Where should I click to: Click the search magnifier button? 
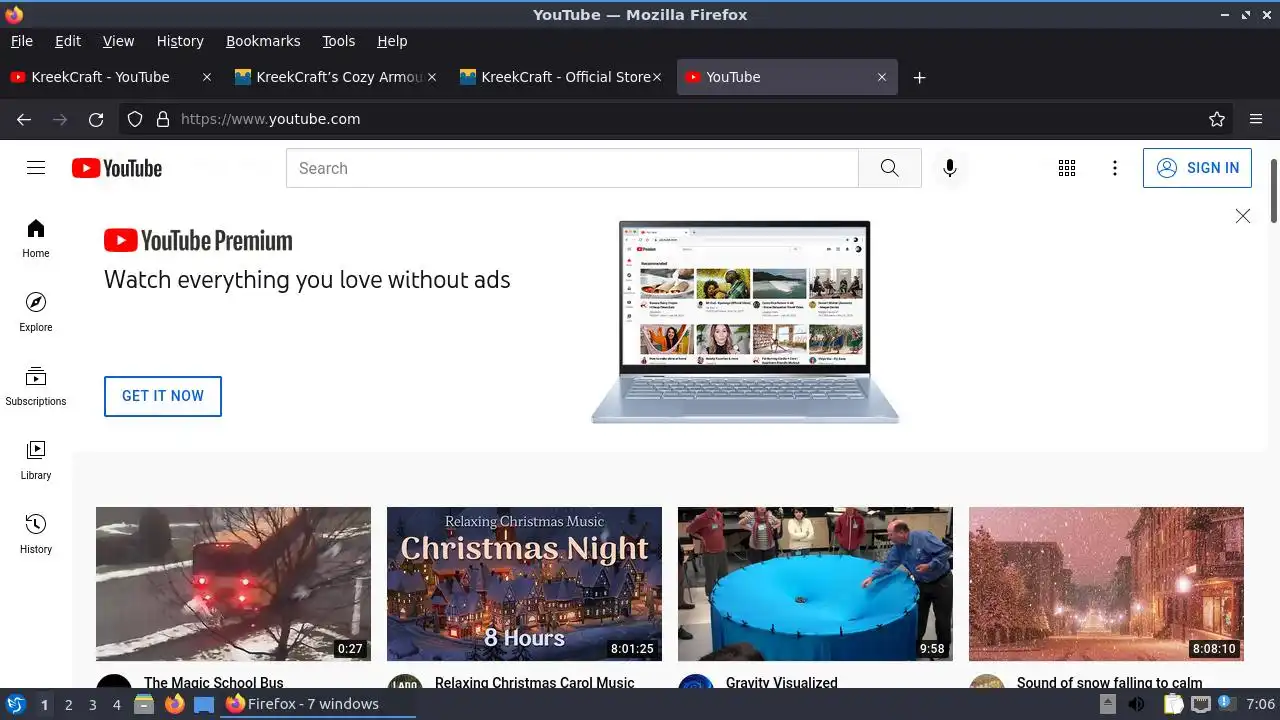click(889, 168)
